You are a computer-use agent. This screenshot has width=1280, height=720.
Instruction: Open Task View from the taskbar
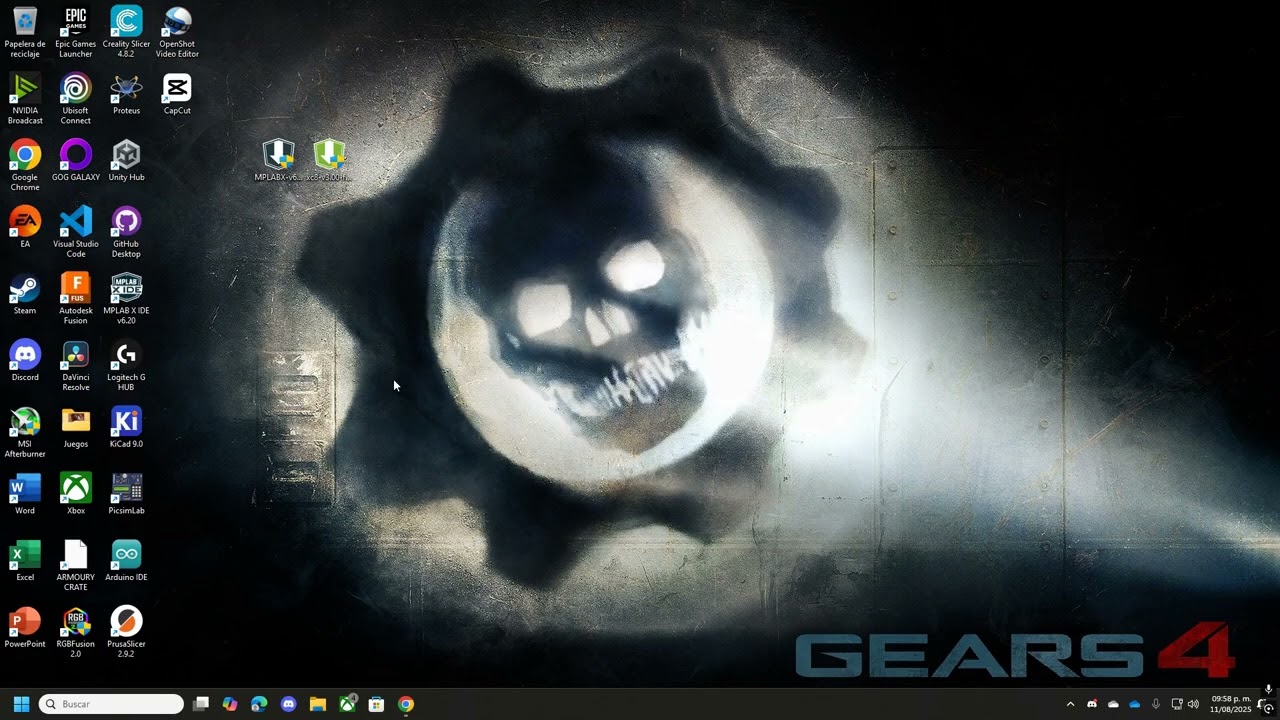coord(201,704)
